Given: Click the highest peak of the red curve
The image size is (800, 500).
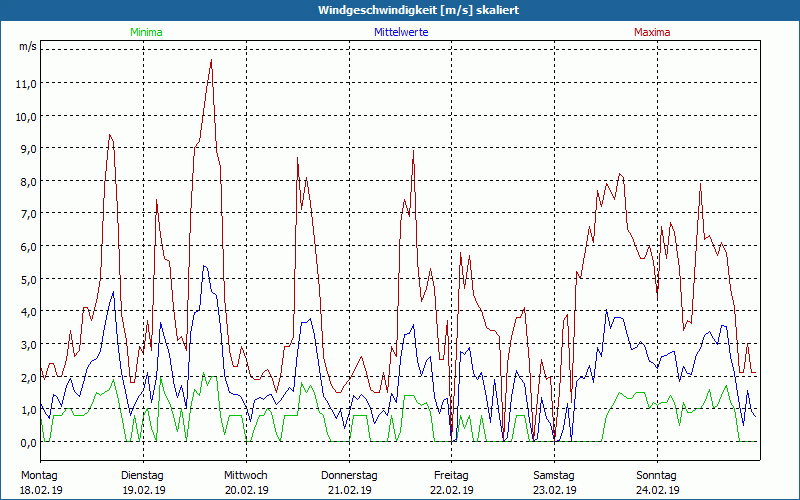Looking at the screenshot, I should (211, 61).
